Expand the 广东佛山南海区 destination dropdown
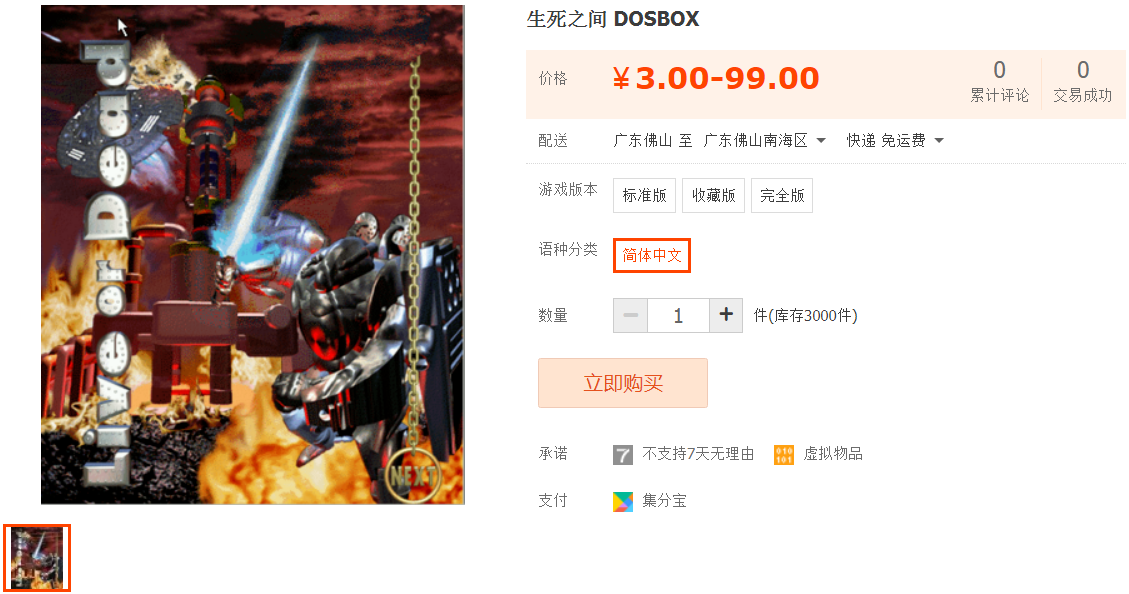This screenshot has width=1129, height=594. 765,140
